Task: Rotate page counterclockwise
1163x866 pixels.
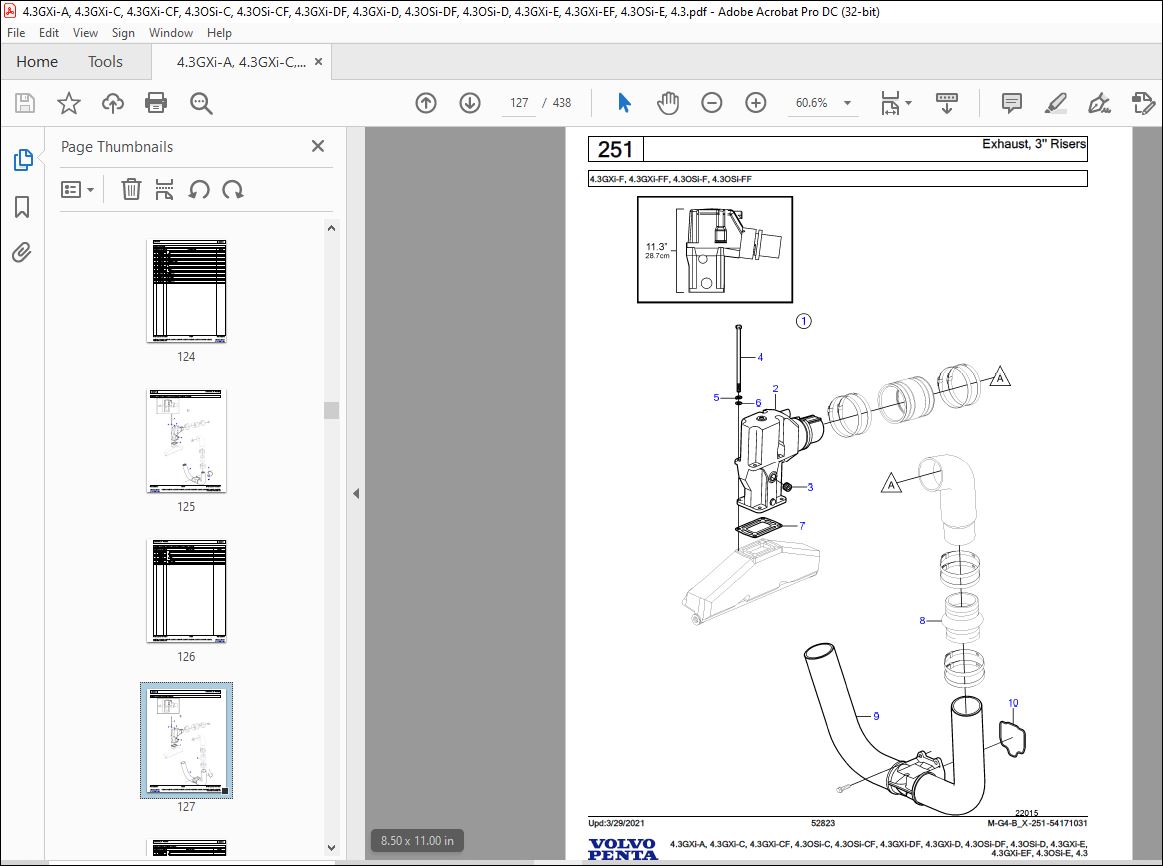Action: tap(199, 190)
